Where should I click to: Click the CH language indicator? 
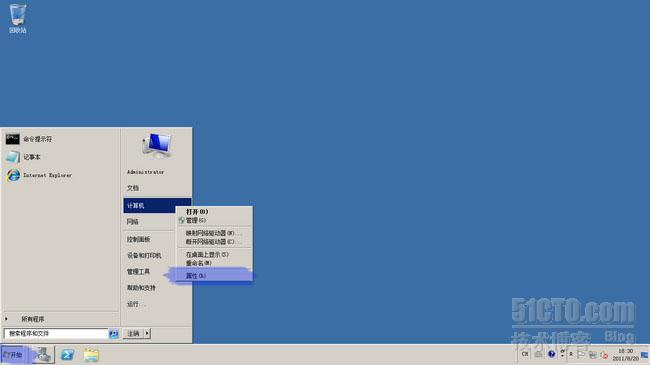525,354
